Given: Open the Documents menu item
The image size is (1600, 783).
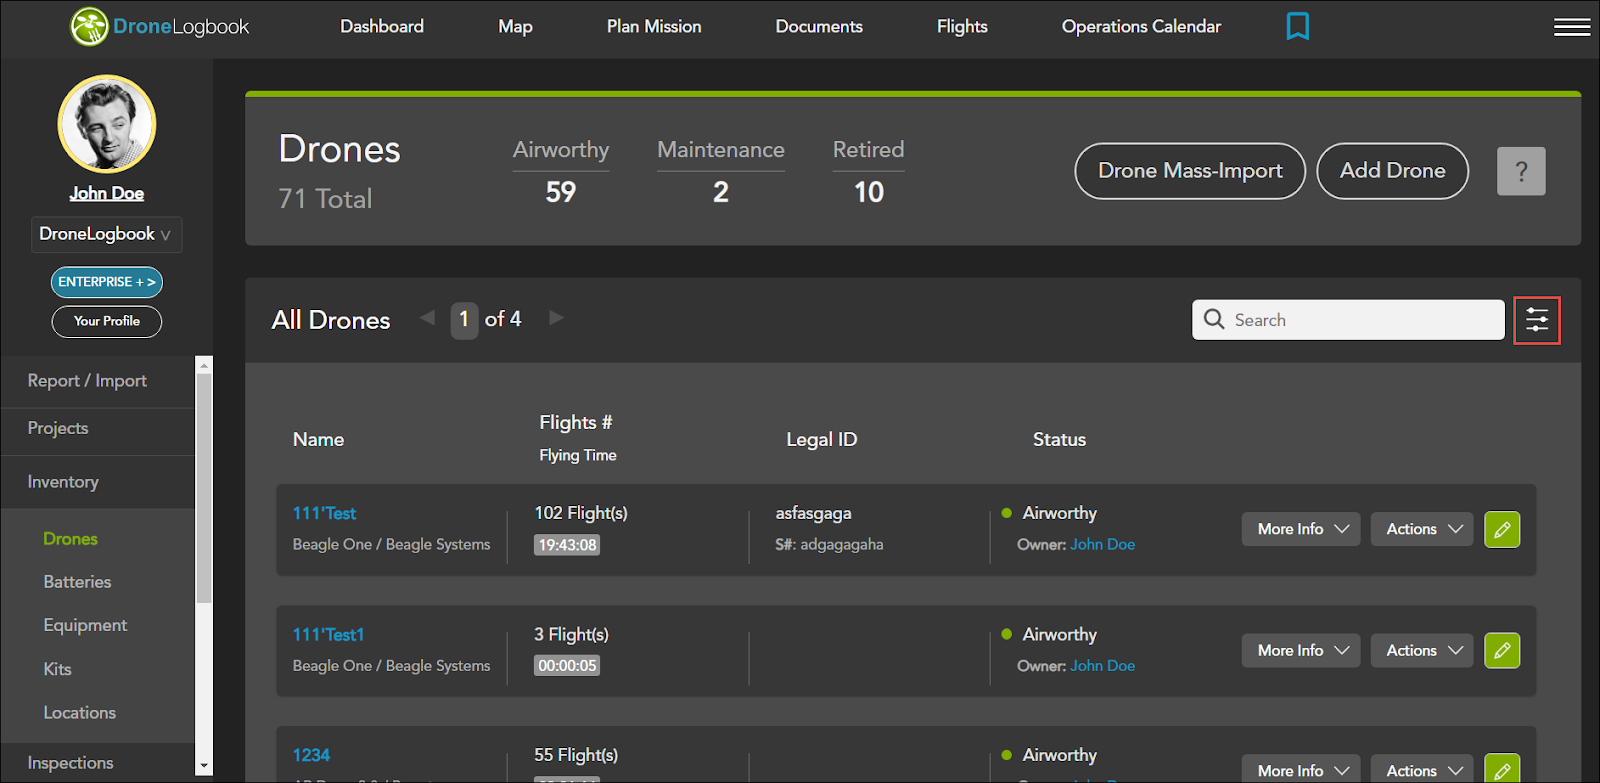Looking at the screenshot, I should [x=819, y=26].
